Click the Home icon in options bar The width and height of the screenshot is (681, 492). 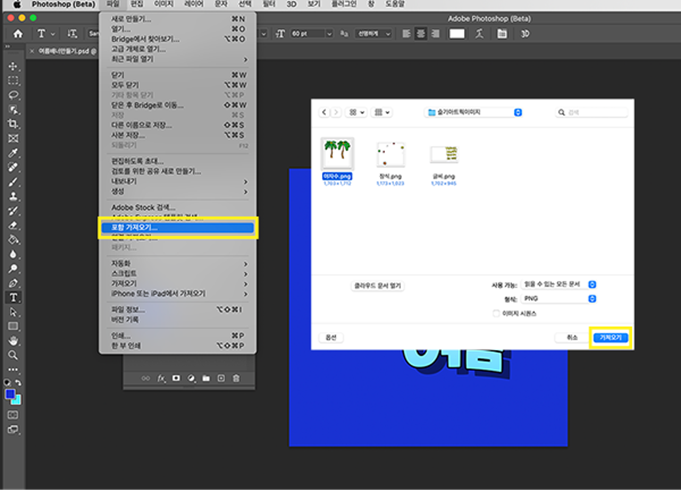pos(18,34)
